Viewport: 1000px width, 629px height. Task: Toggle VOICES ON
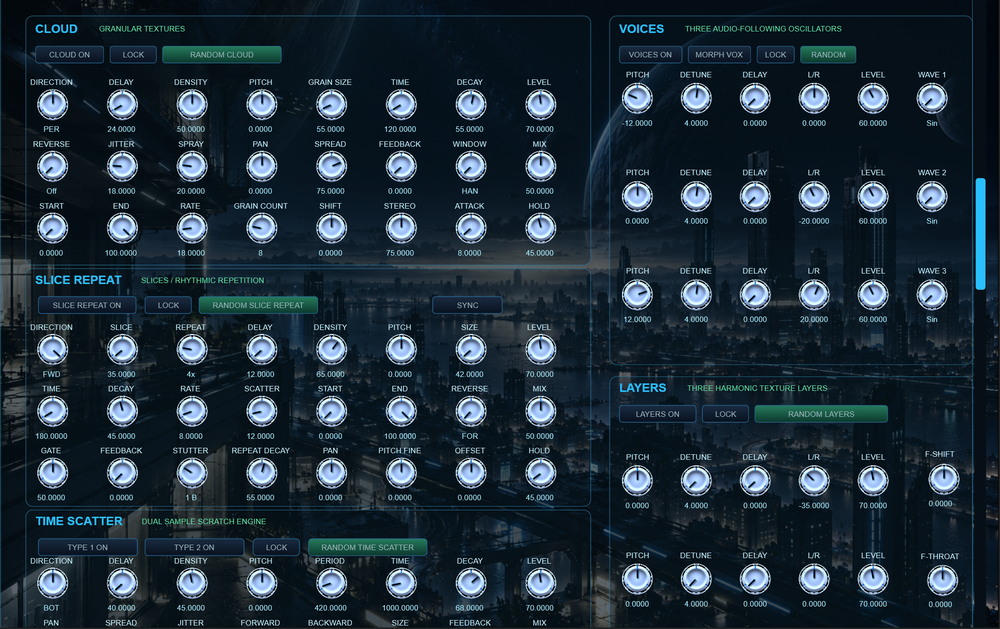tap(650, 55)
